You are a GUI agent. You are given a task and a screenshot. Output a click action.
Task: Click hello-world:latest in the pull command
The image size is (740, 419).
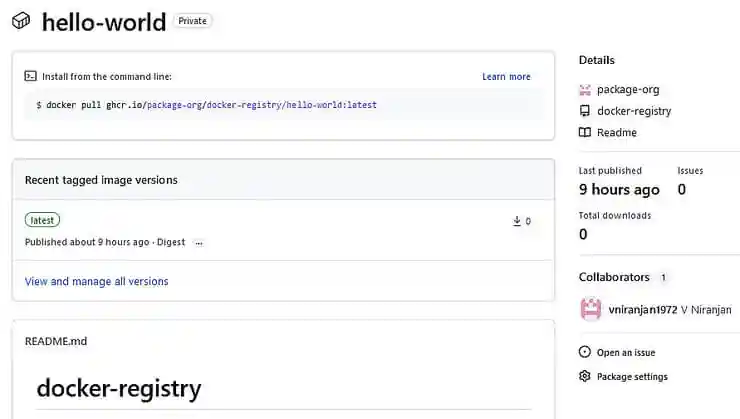point(331,105)
